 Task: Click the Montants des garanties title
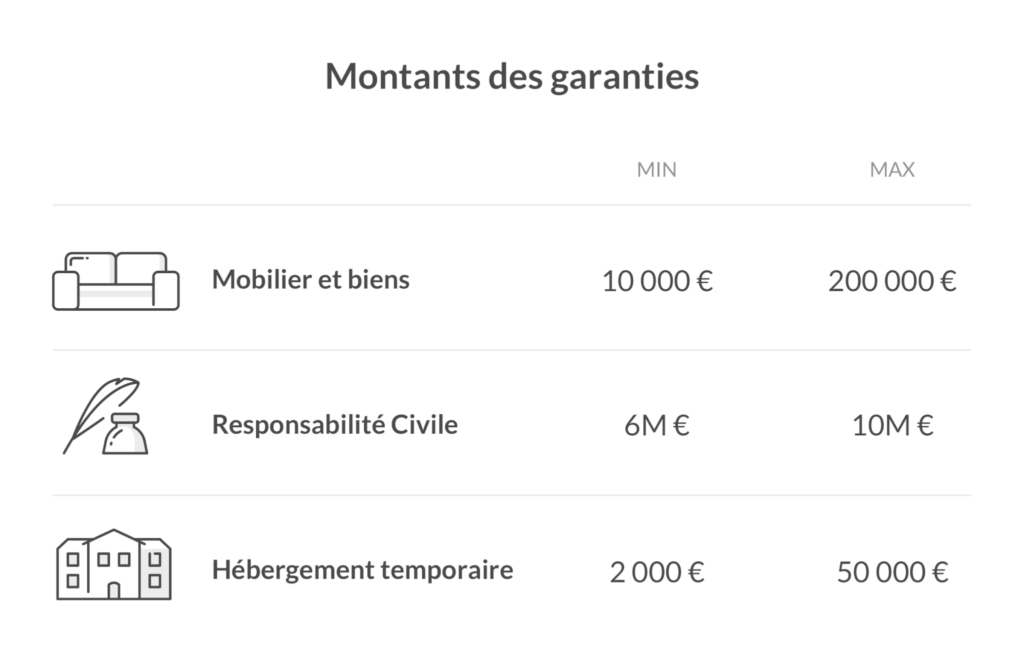pos(512,77)
